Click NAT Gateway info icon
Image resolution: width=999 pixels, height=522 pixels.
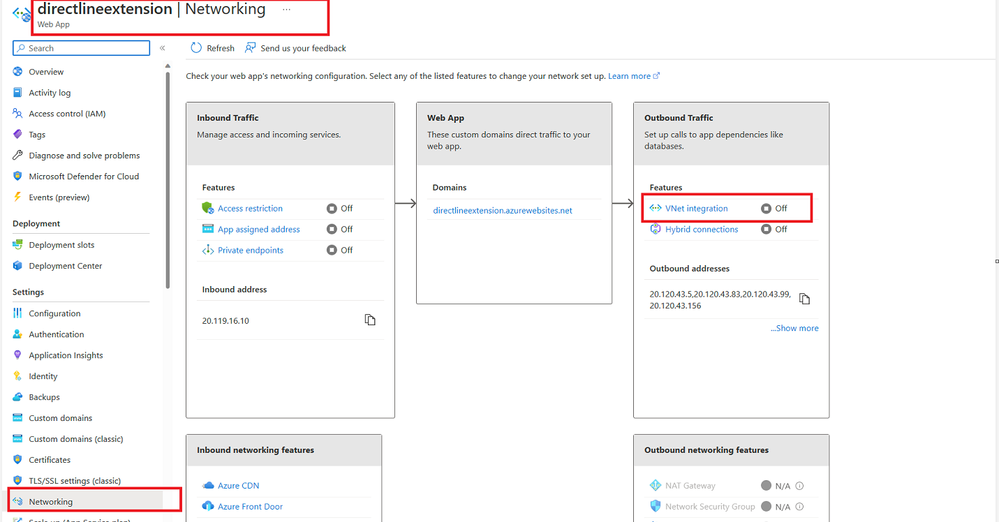800,486
